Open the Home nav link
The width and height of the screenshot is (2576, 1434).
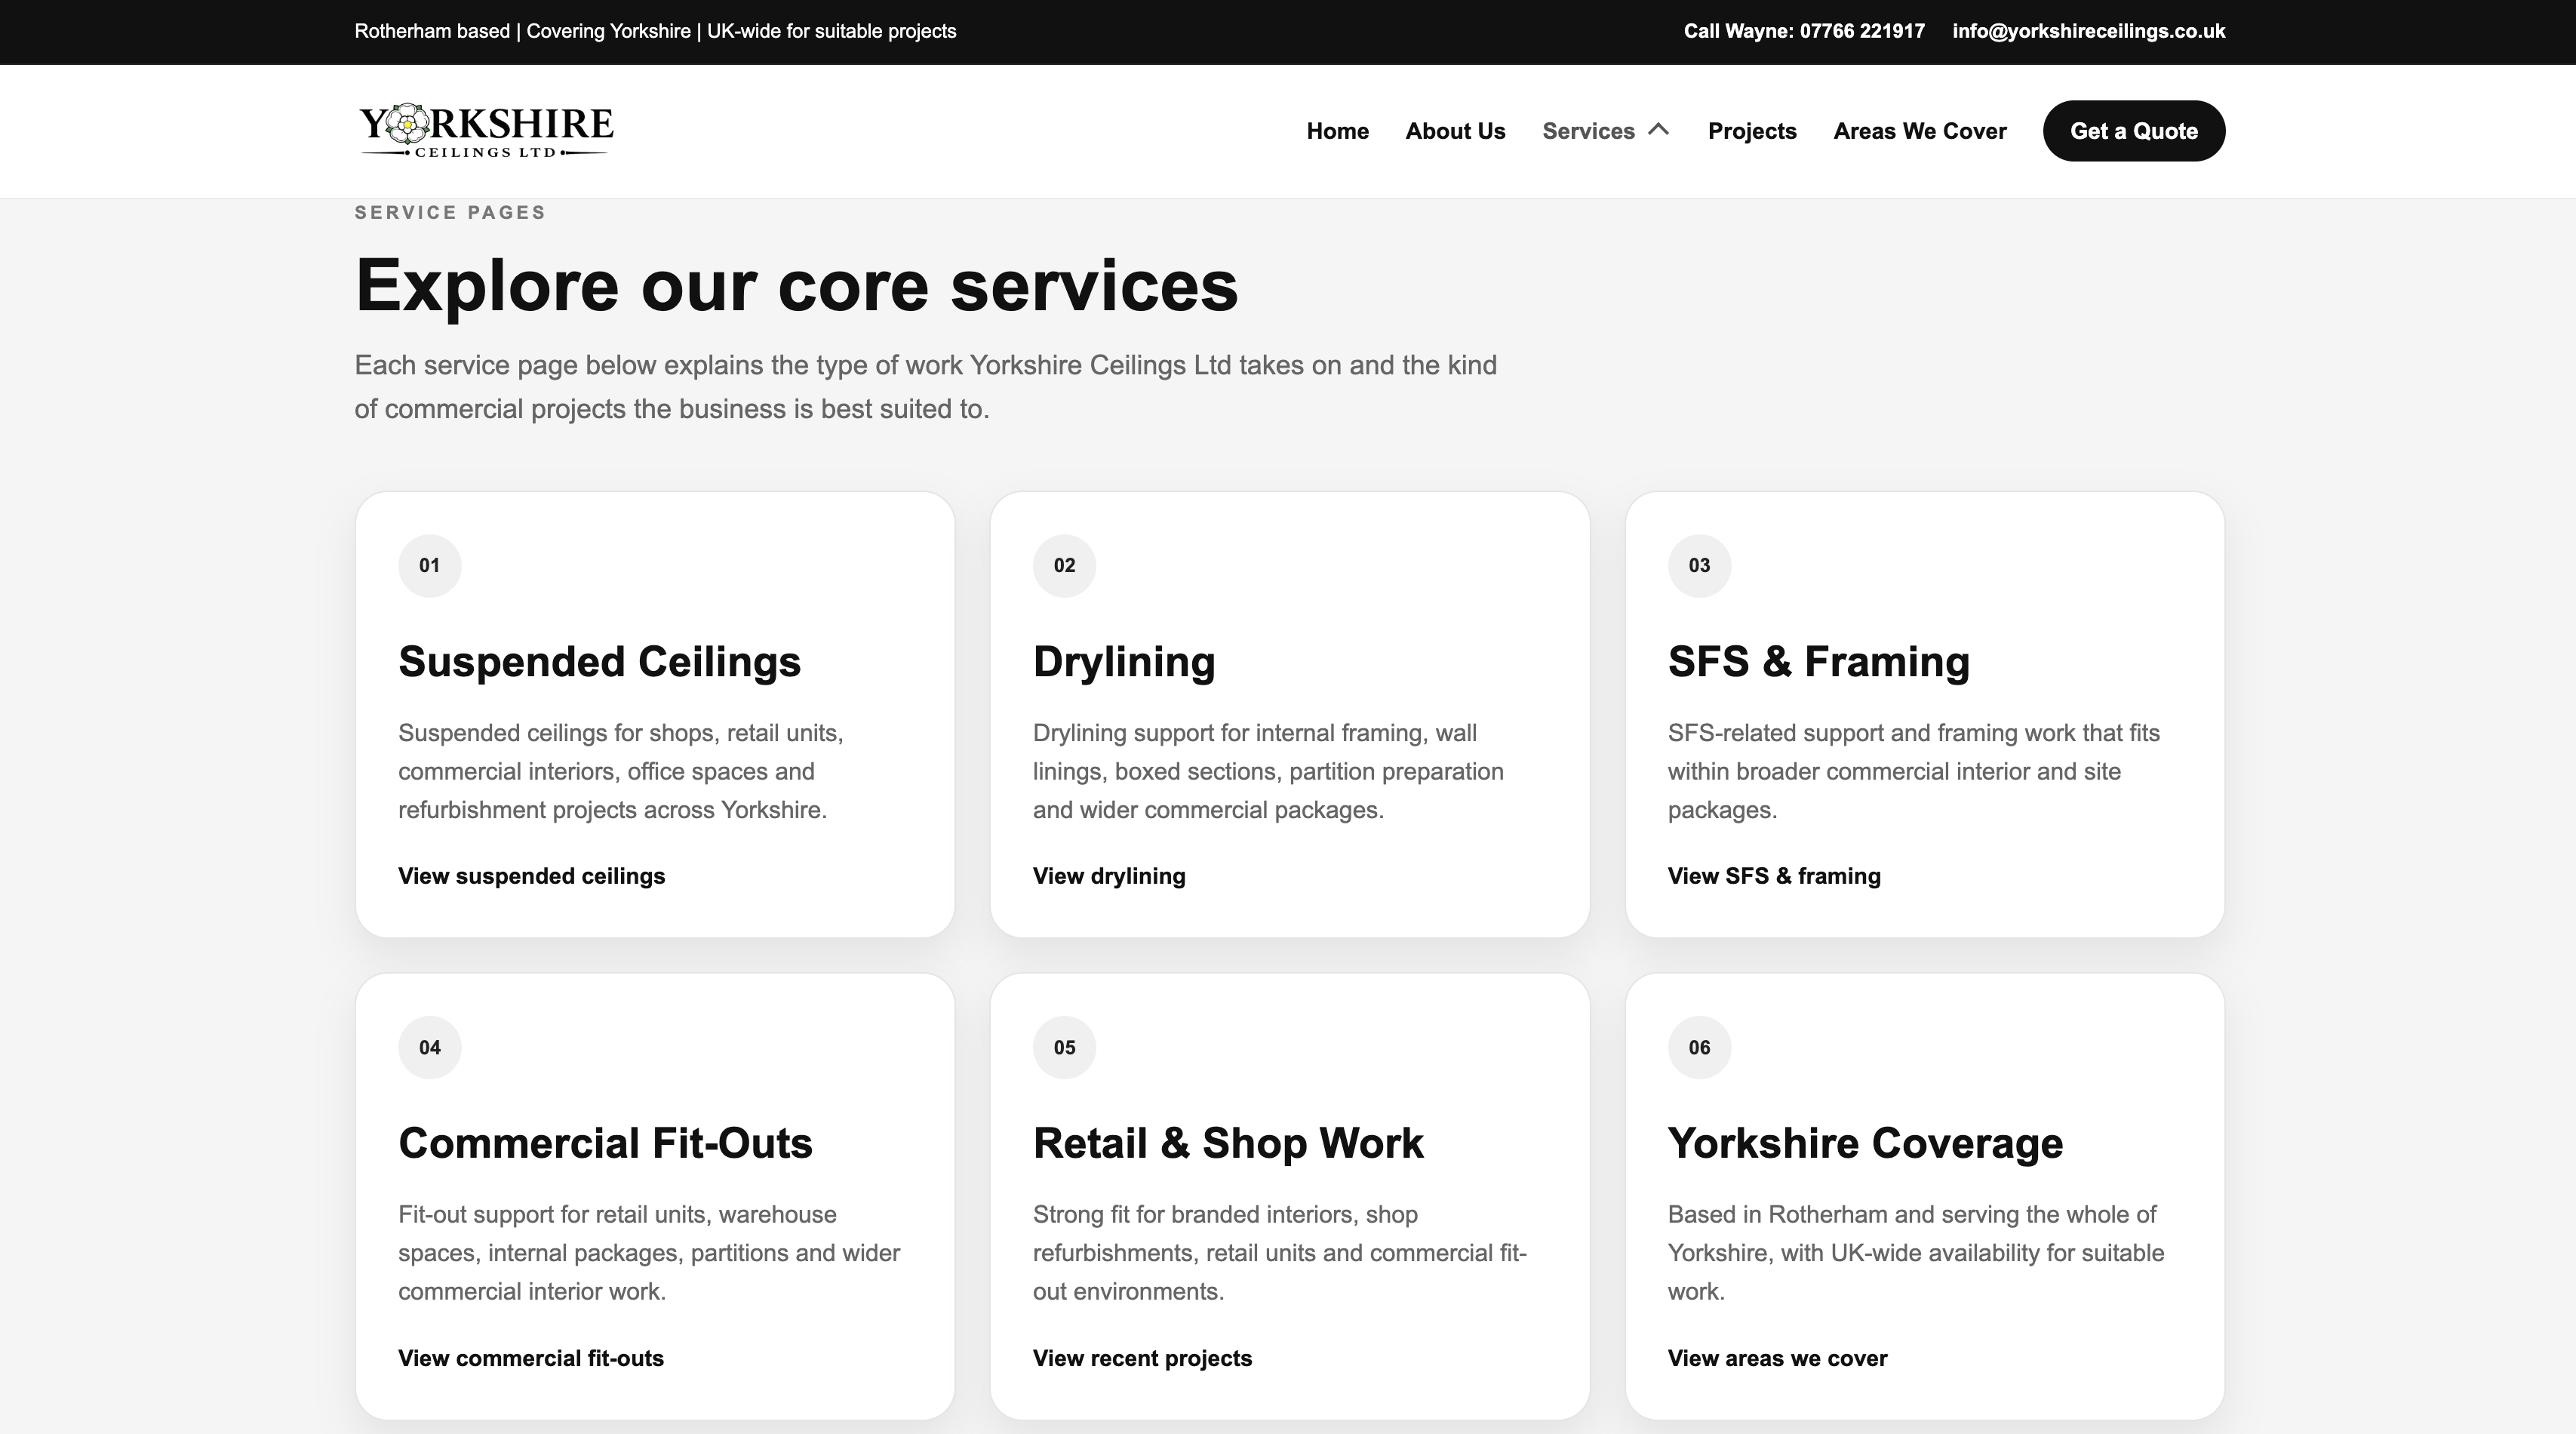pyautogui.click(x=1337, y=131)
